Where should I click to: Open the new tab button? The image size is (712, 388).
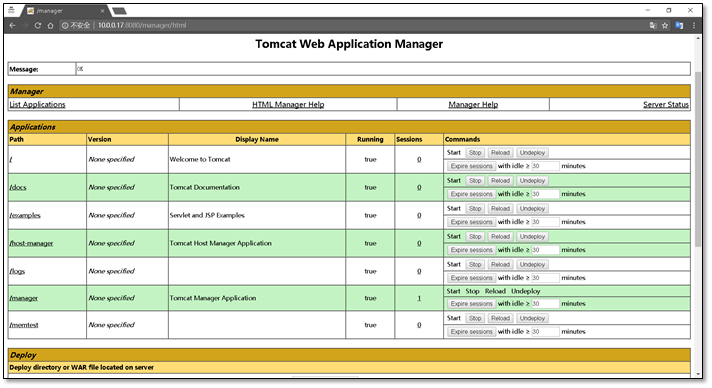tap(119, 11)
